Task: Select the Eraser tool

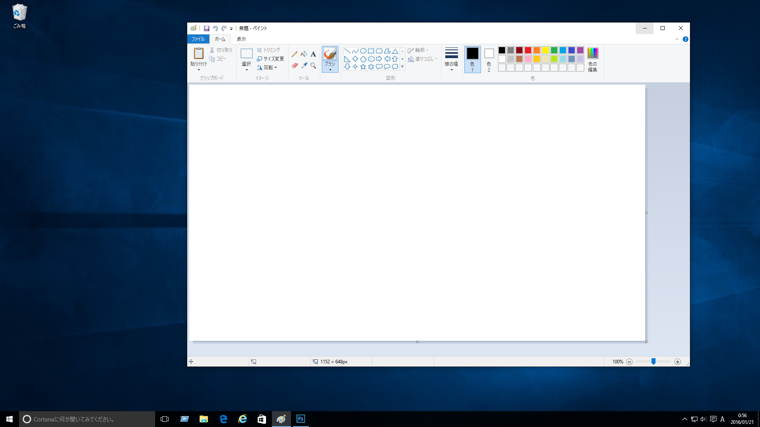Action: click(x=294, y=65)
